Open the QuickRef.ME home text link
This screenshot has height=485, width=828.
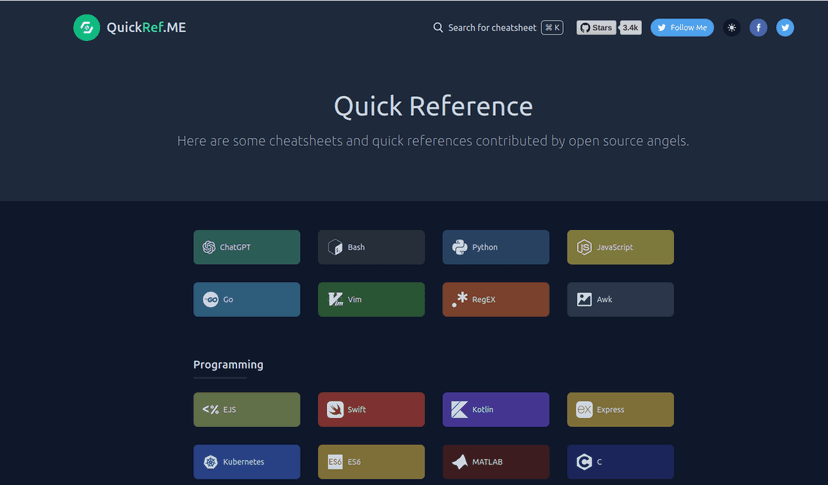coord(146,27)
